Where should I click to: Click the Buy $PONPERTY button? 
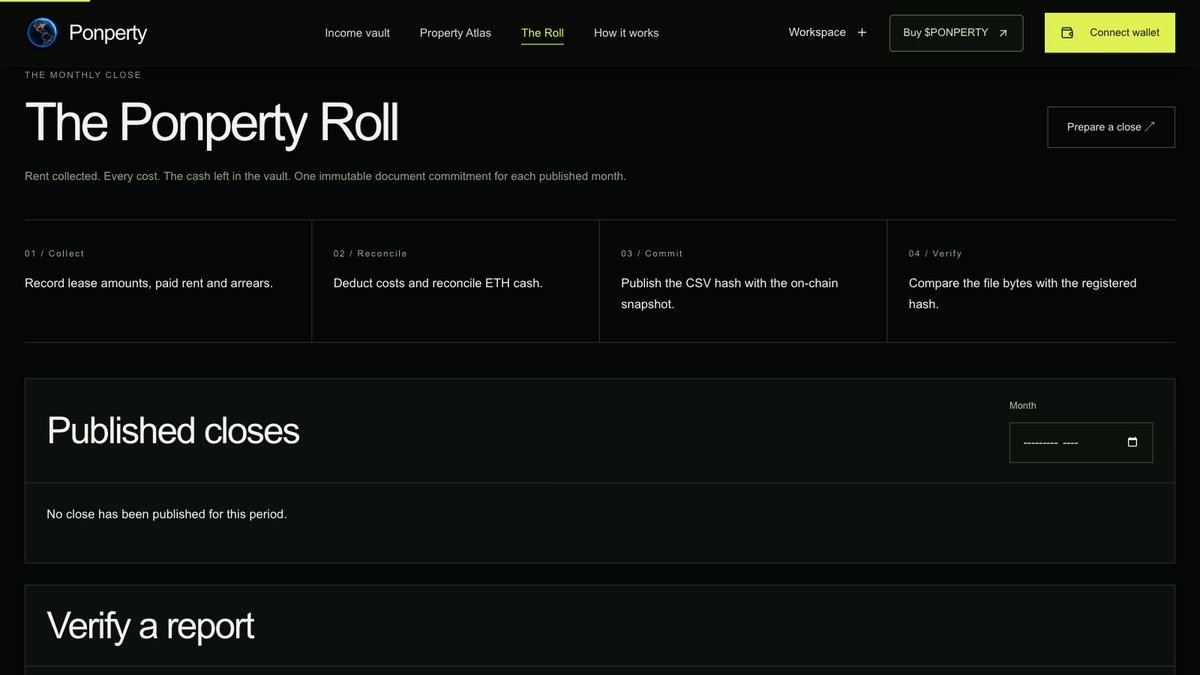coord(956,33)
